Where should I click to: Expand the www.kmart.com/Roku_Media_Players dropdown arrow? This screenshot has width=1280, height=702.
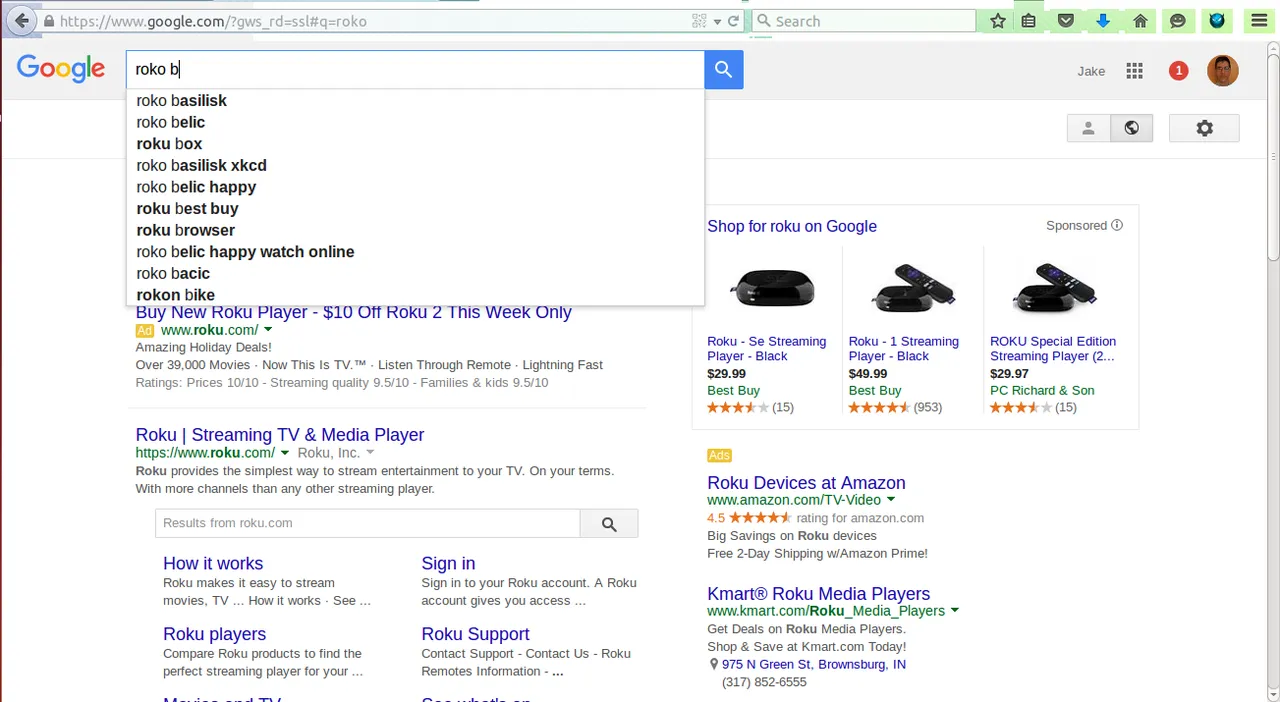[955, 611]
